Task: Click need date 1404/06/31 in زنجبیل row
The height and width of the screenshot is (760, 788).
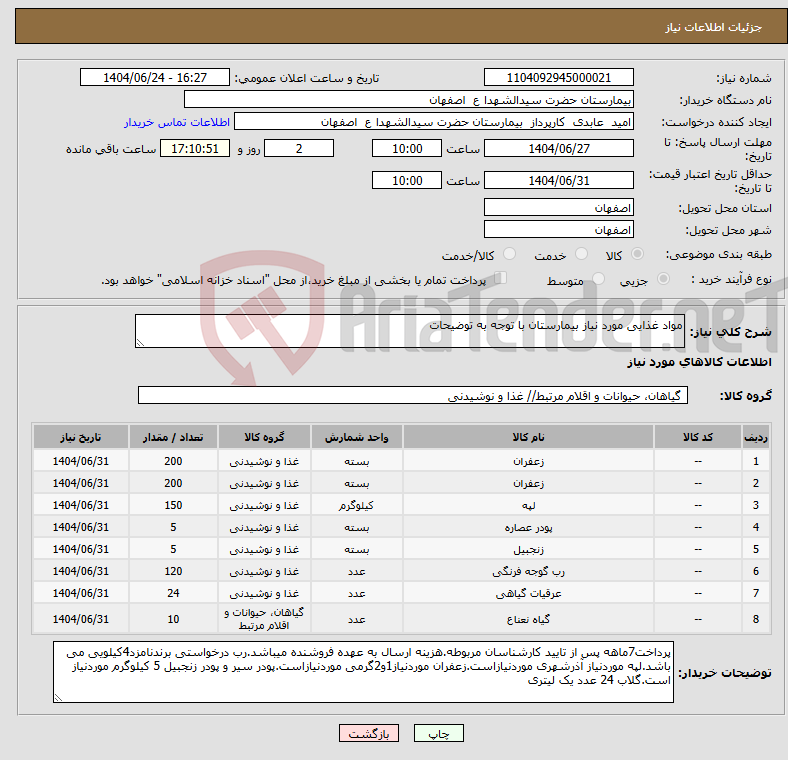Action: [x=80, y=549]
